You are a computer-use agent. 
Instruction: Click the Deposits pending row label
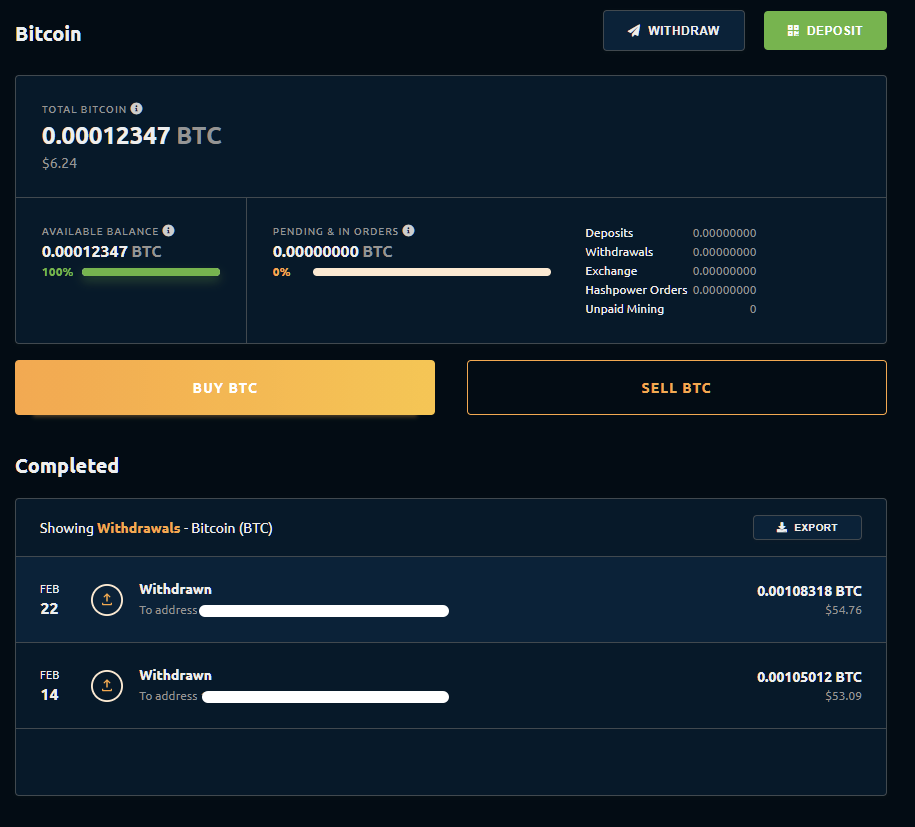coord(609,233)
